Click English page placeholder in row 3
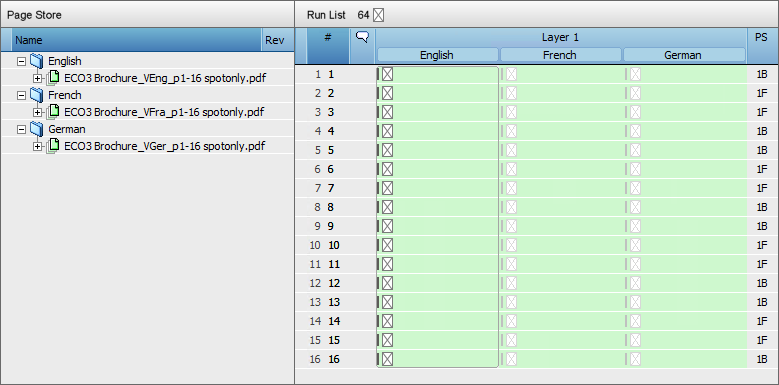The height and width of the screenshot is (385, 779). point(388,112)
